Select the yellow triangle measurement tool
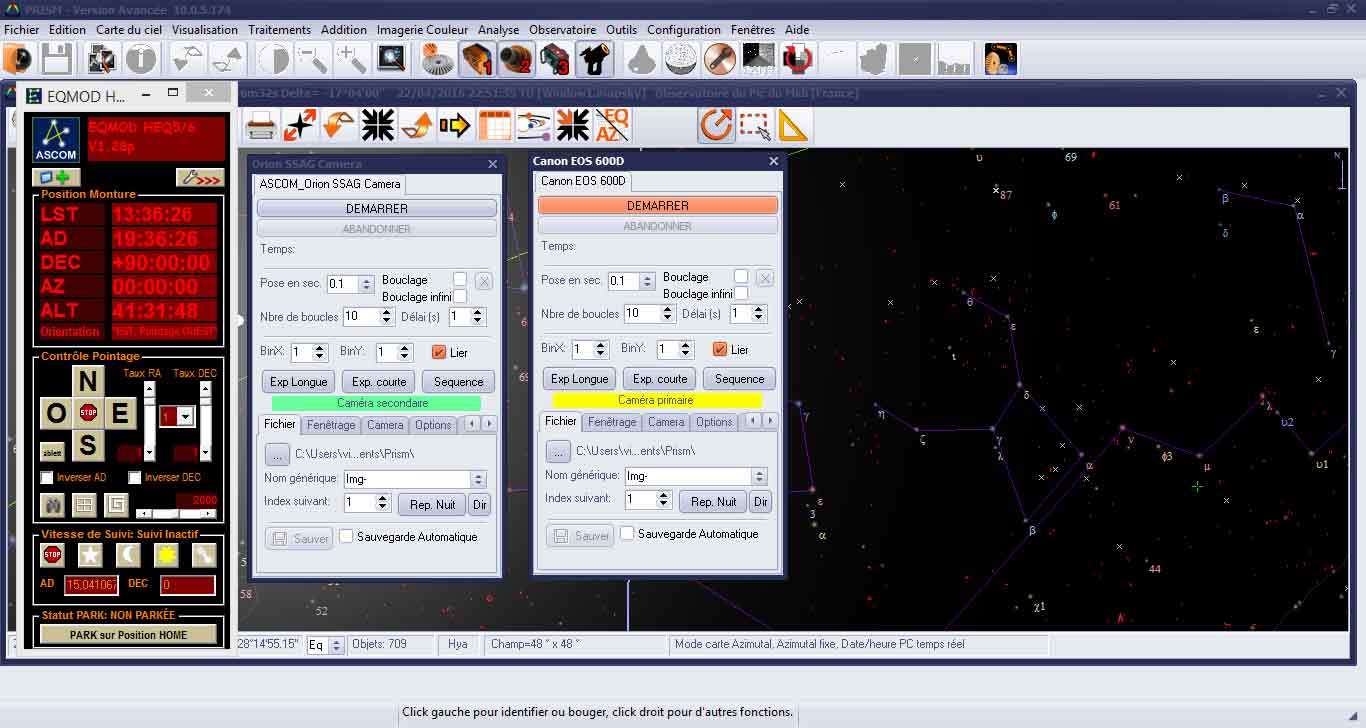This screenshot has height=728, width=1366. 792,126
